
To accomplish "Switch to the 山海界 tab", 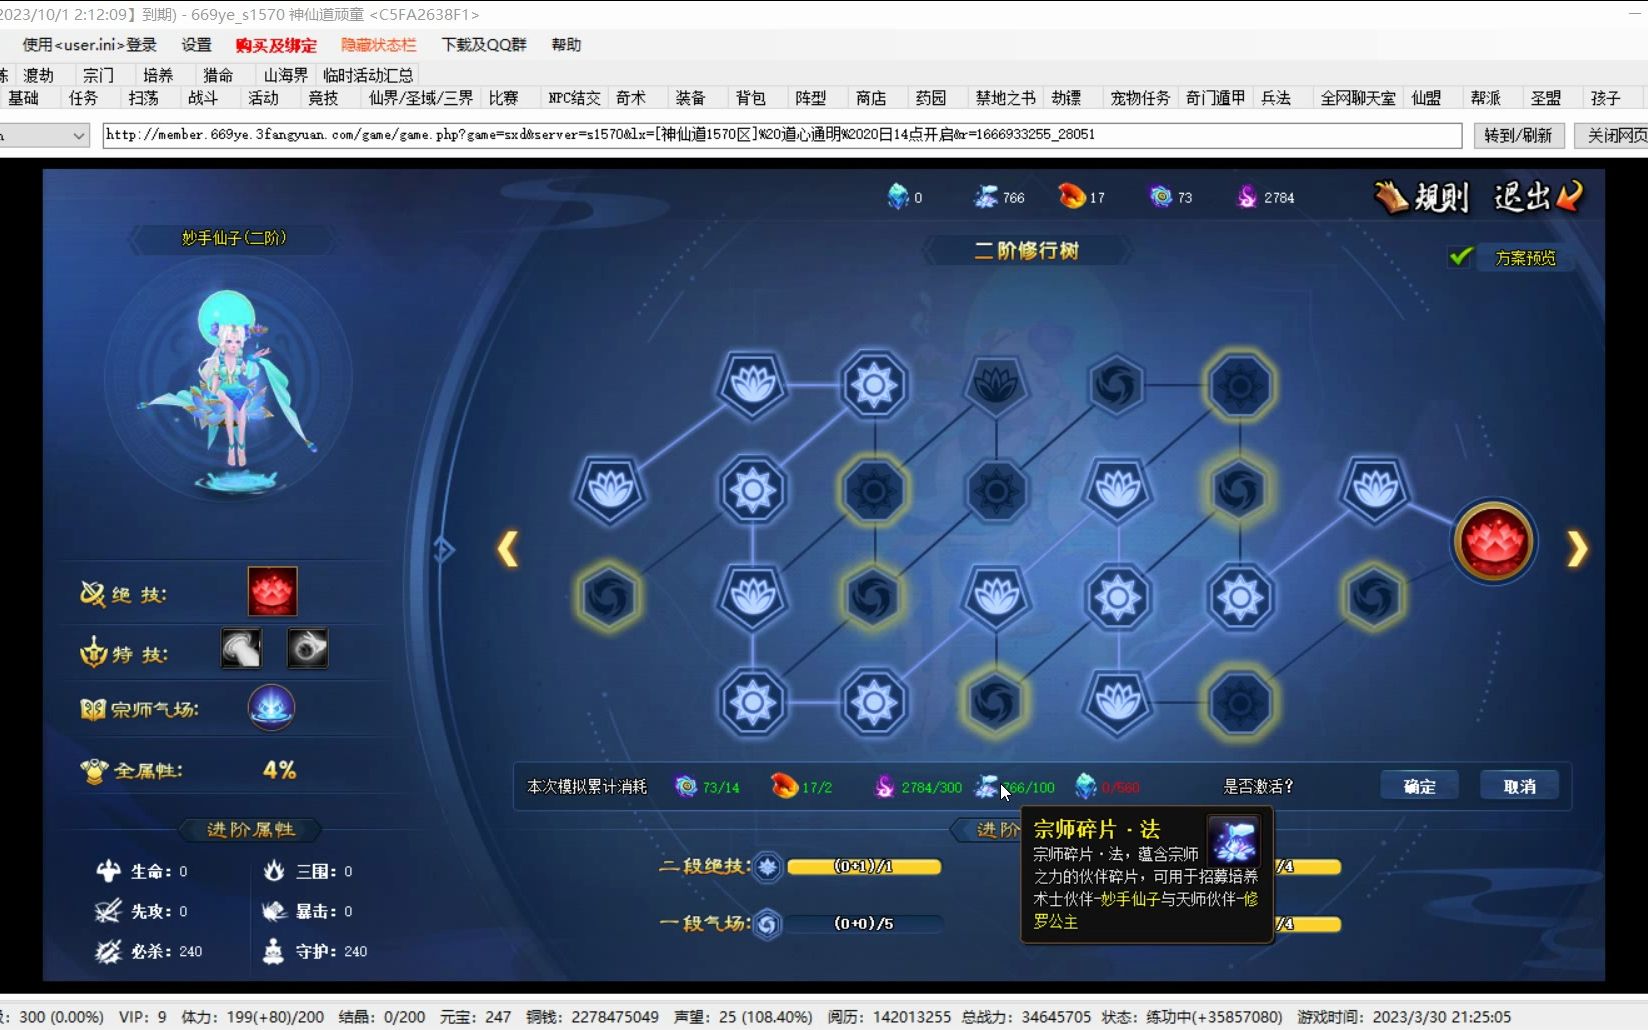I will pyautogui.click(x=286, y=75).
